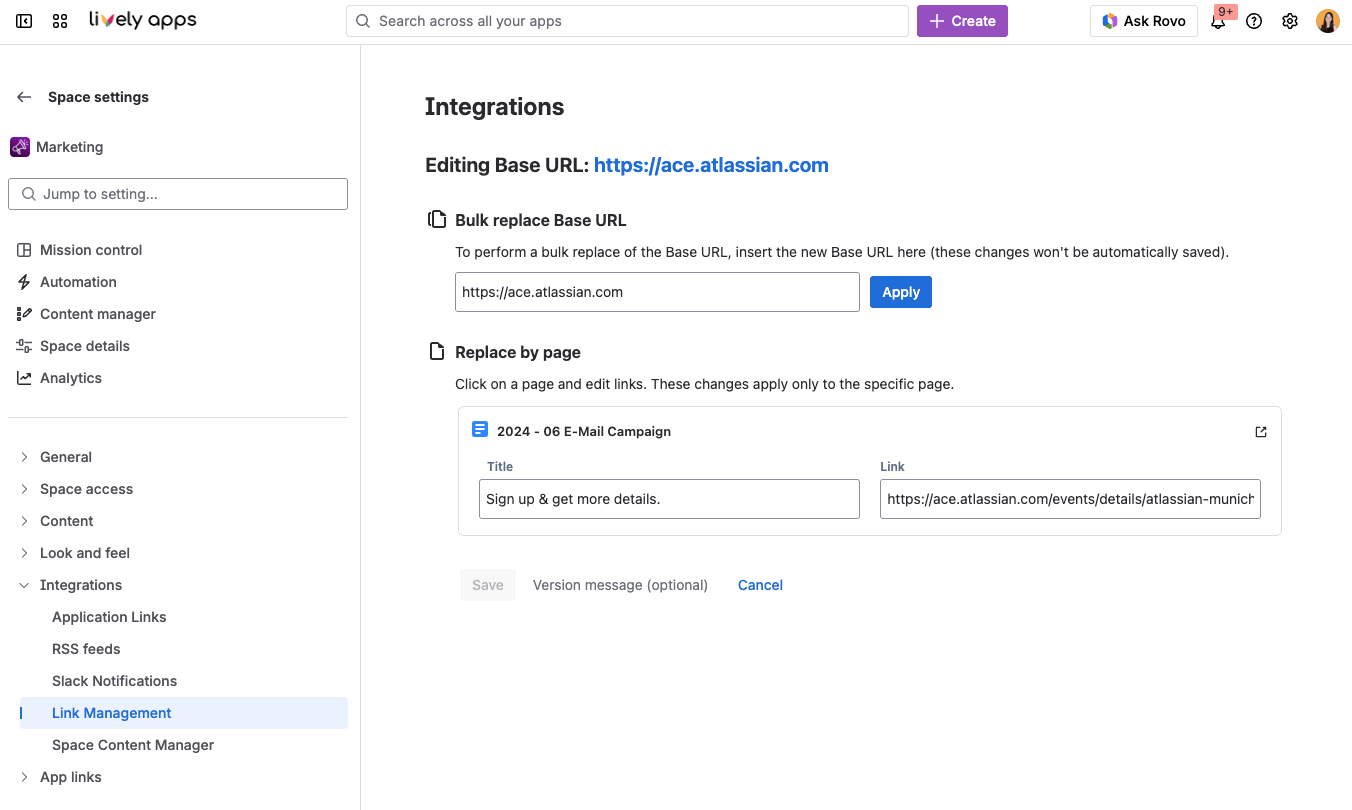
Task: Select Mission control in the sidebar
Action: tap(91, 250)
